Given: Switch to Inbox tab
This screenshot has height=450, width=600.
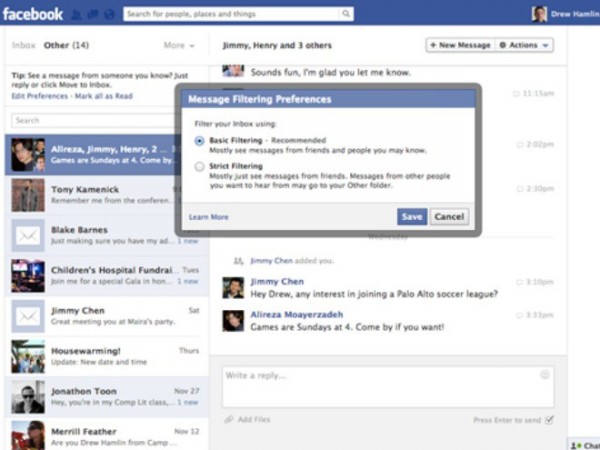Looking at the screenshot, I should click(x=24, y=45).
